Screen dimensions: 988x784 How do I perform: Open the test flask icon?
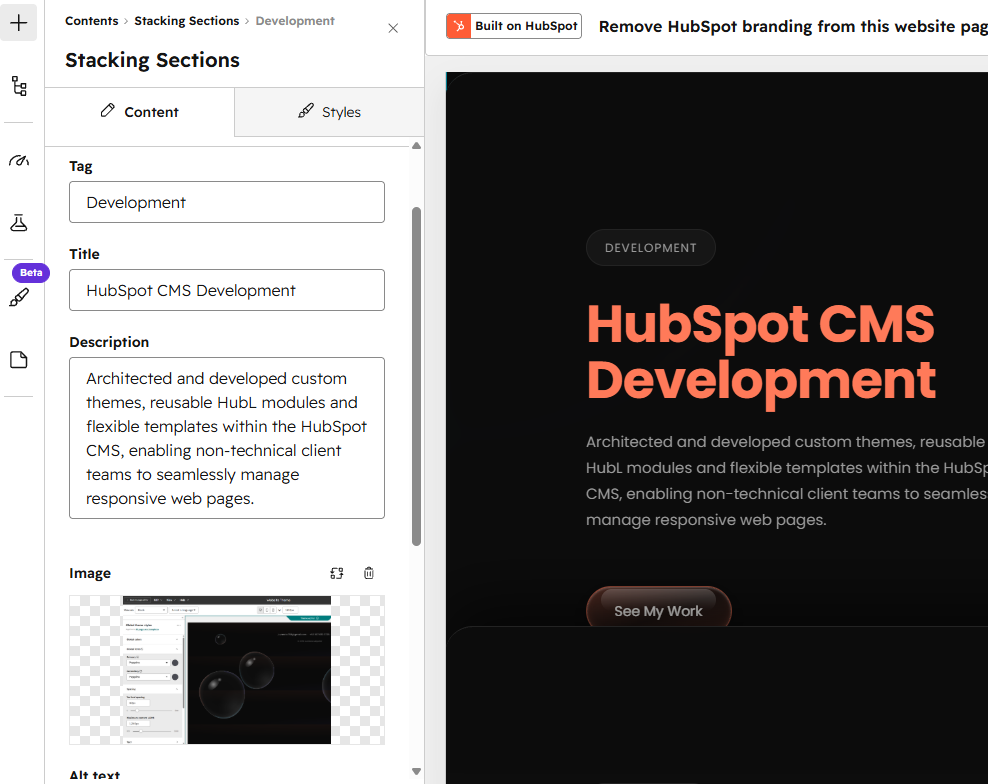pyautogui.click(x=19, y=222)
